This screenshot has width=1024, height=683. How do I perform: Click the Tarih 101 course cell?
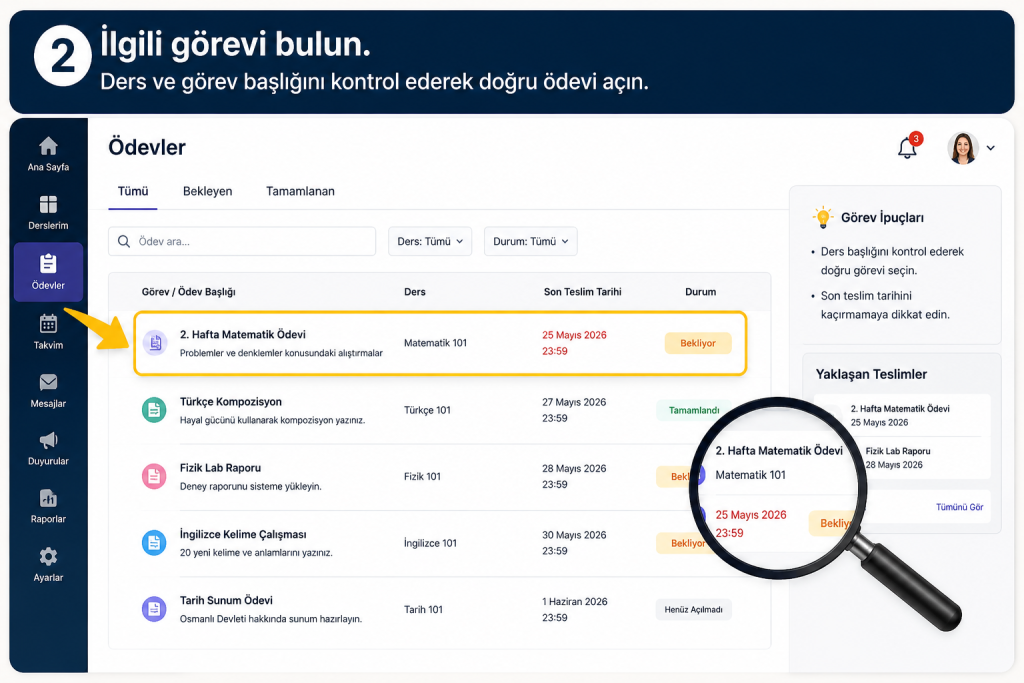[x=423, y=609]
